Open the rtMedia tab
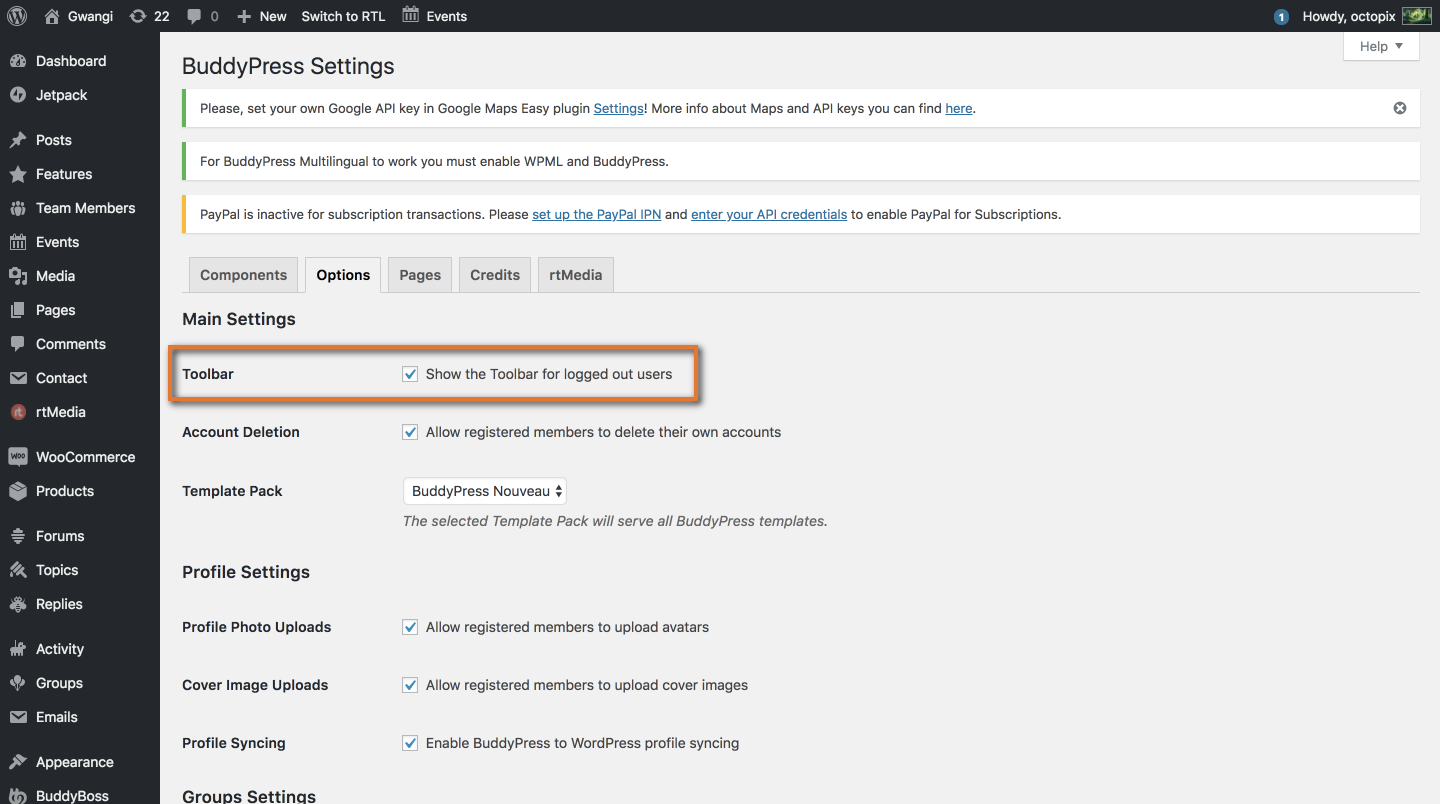Viewport: 1440px width, 804px height. click(x=576, y=275)
